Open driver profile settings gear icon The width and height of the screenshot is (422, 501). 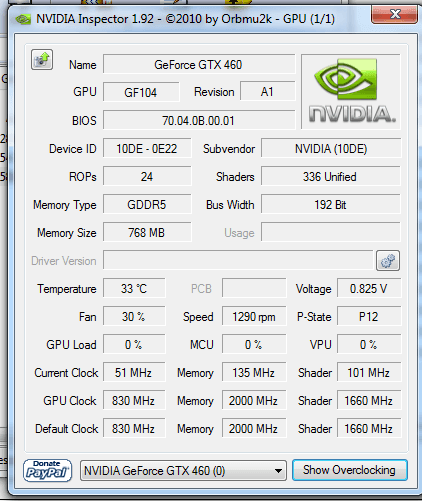tap(388, 260)
